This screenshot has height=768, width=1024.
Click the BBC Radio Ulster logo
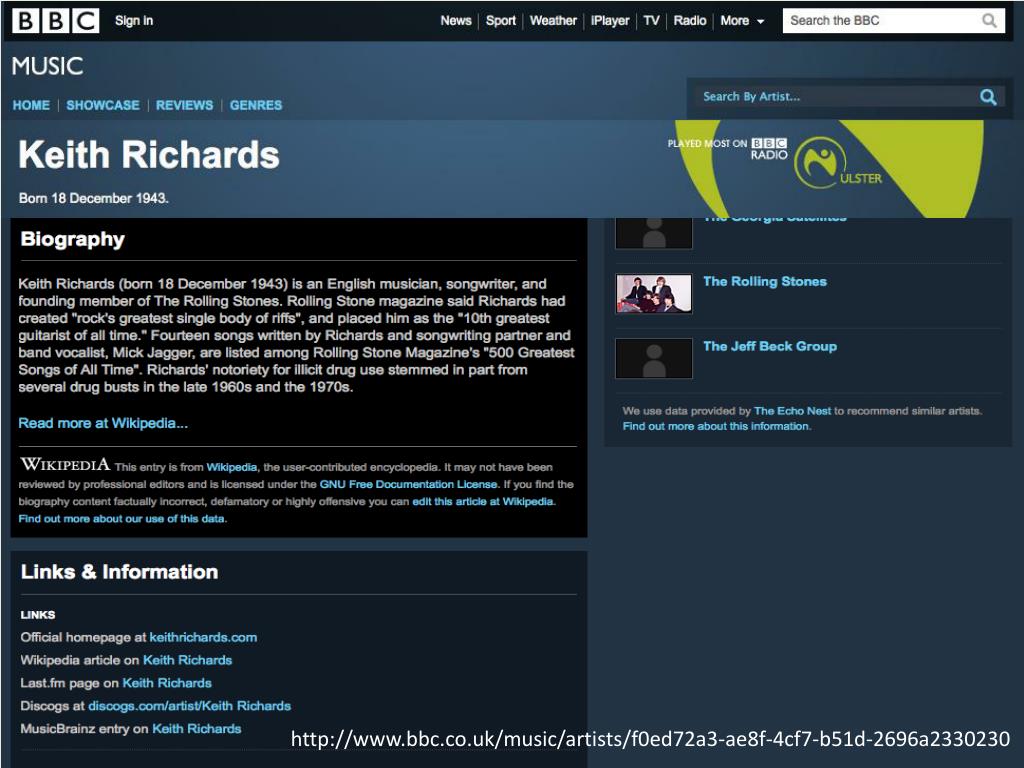[x=838, y=163]
